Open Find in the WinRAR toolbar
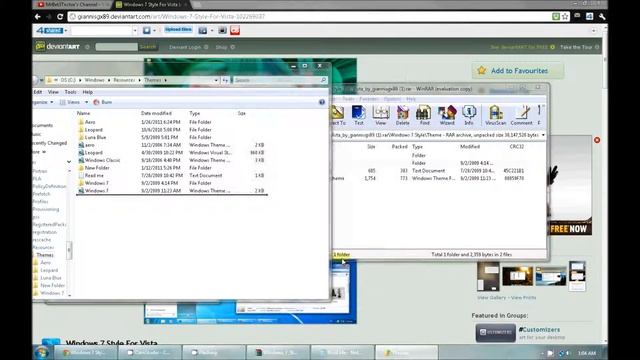Viewport: 640px width, 360px height. coord(424,115)
